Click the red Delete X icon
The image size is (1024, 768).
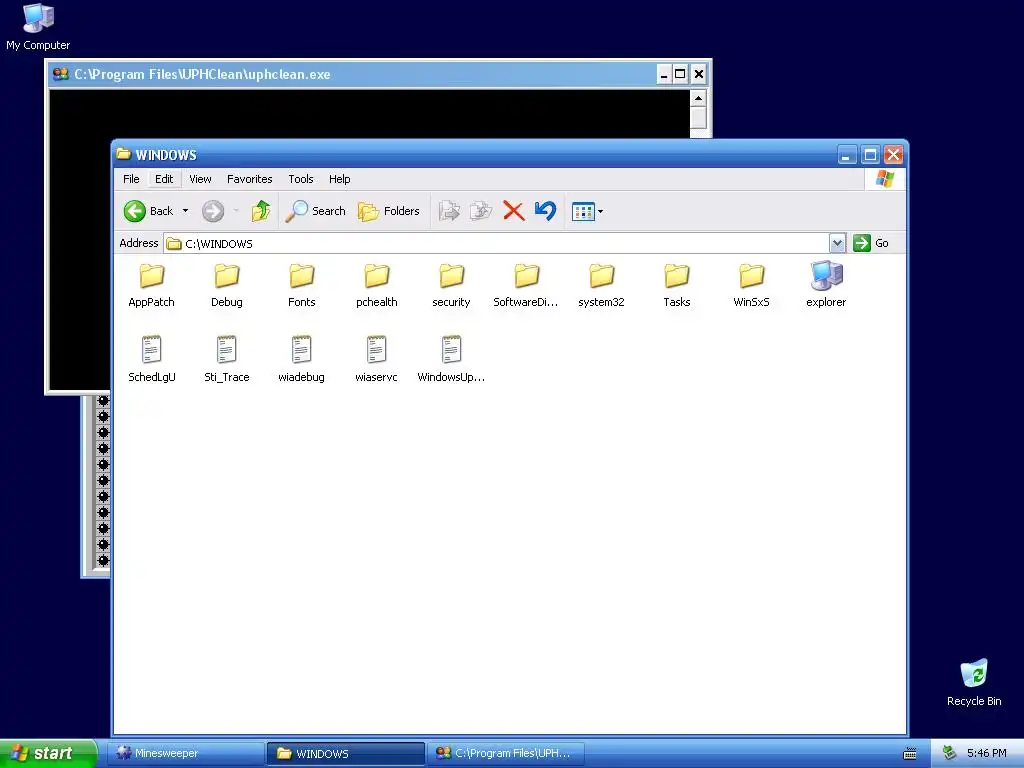point(513,211)
